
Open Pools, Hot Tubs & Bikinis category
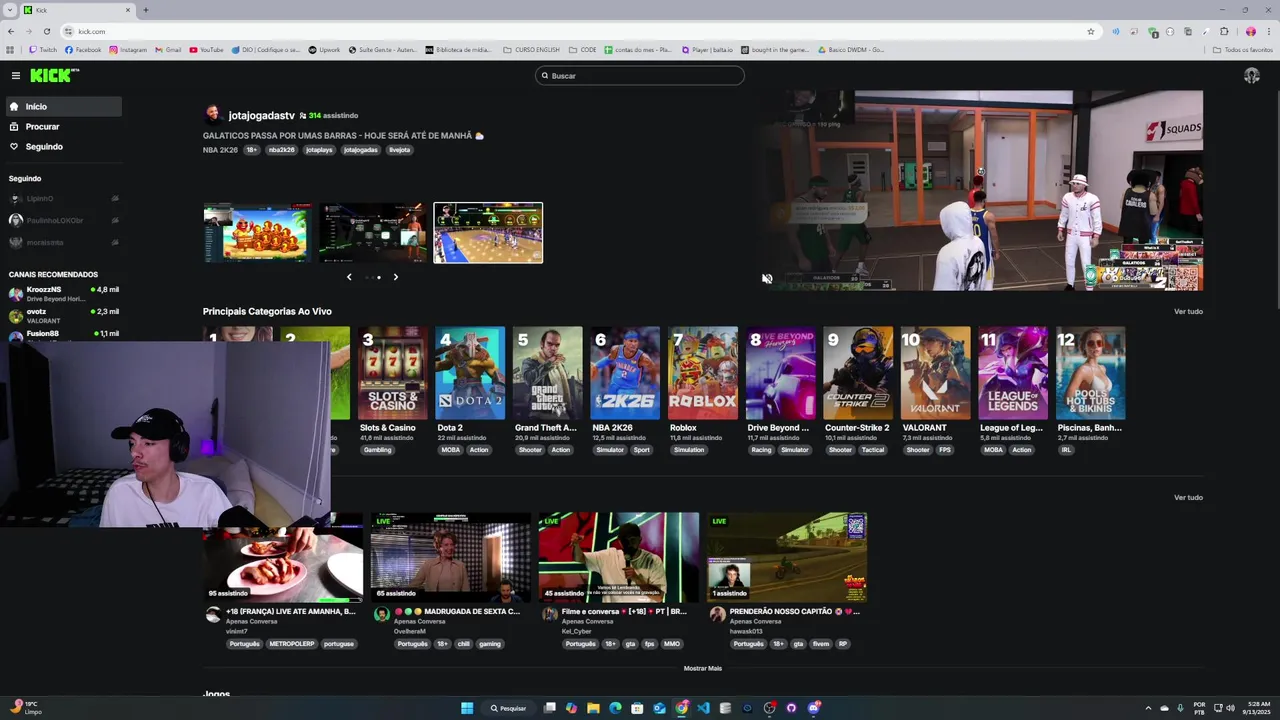coord(1091,373)
